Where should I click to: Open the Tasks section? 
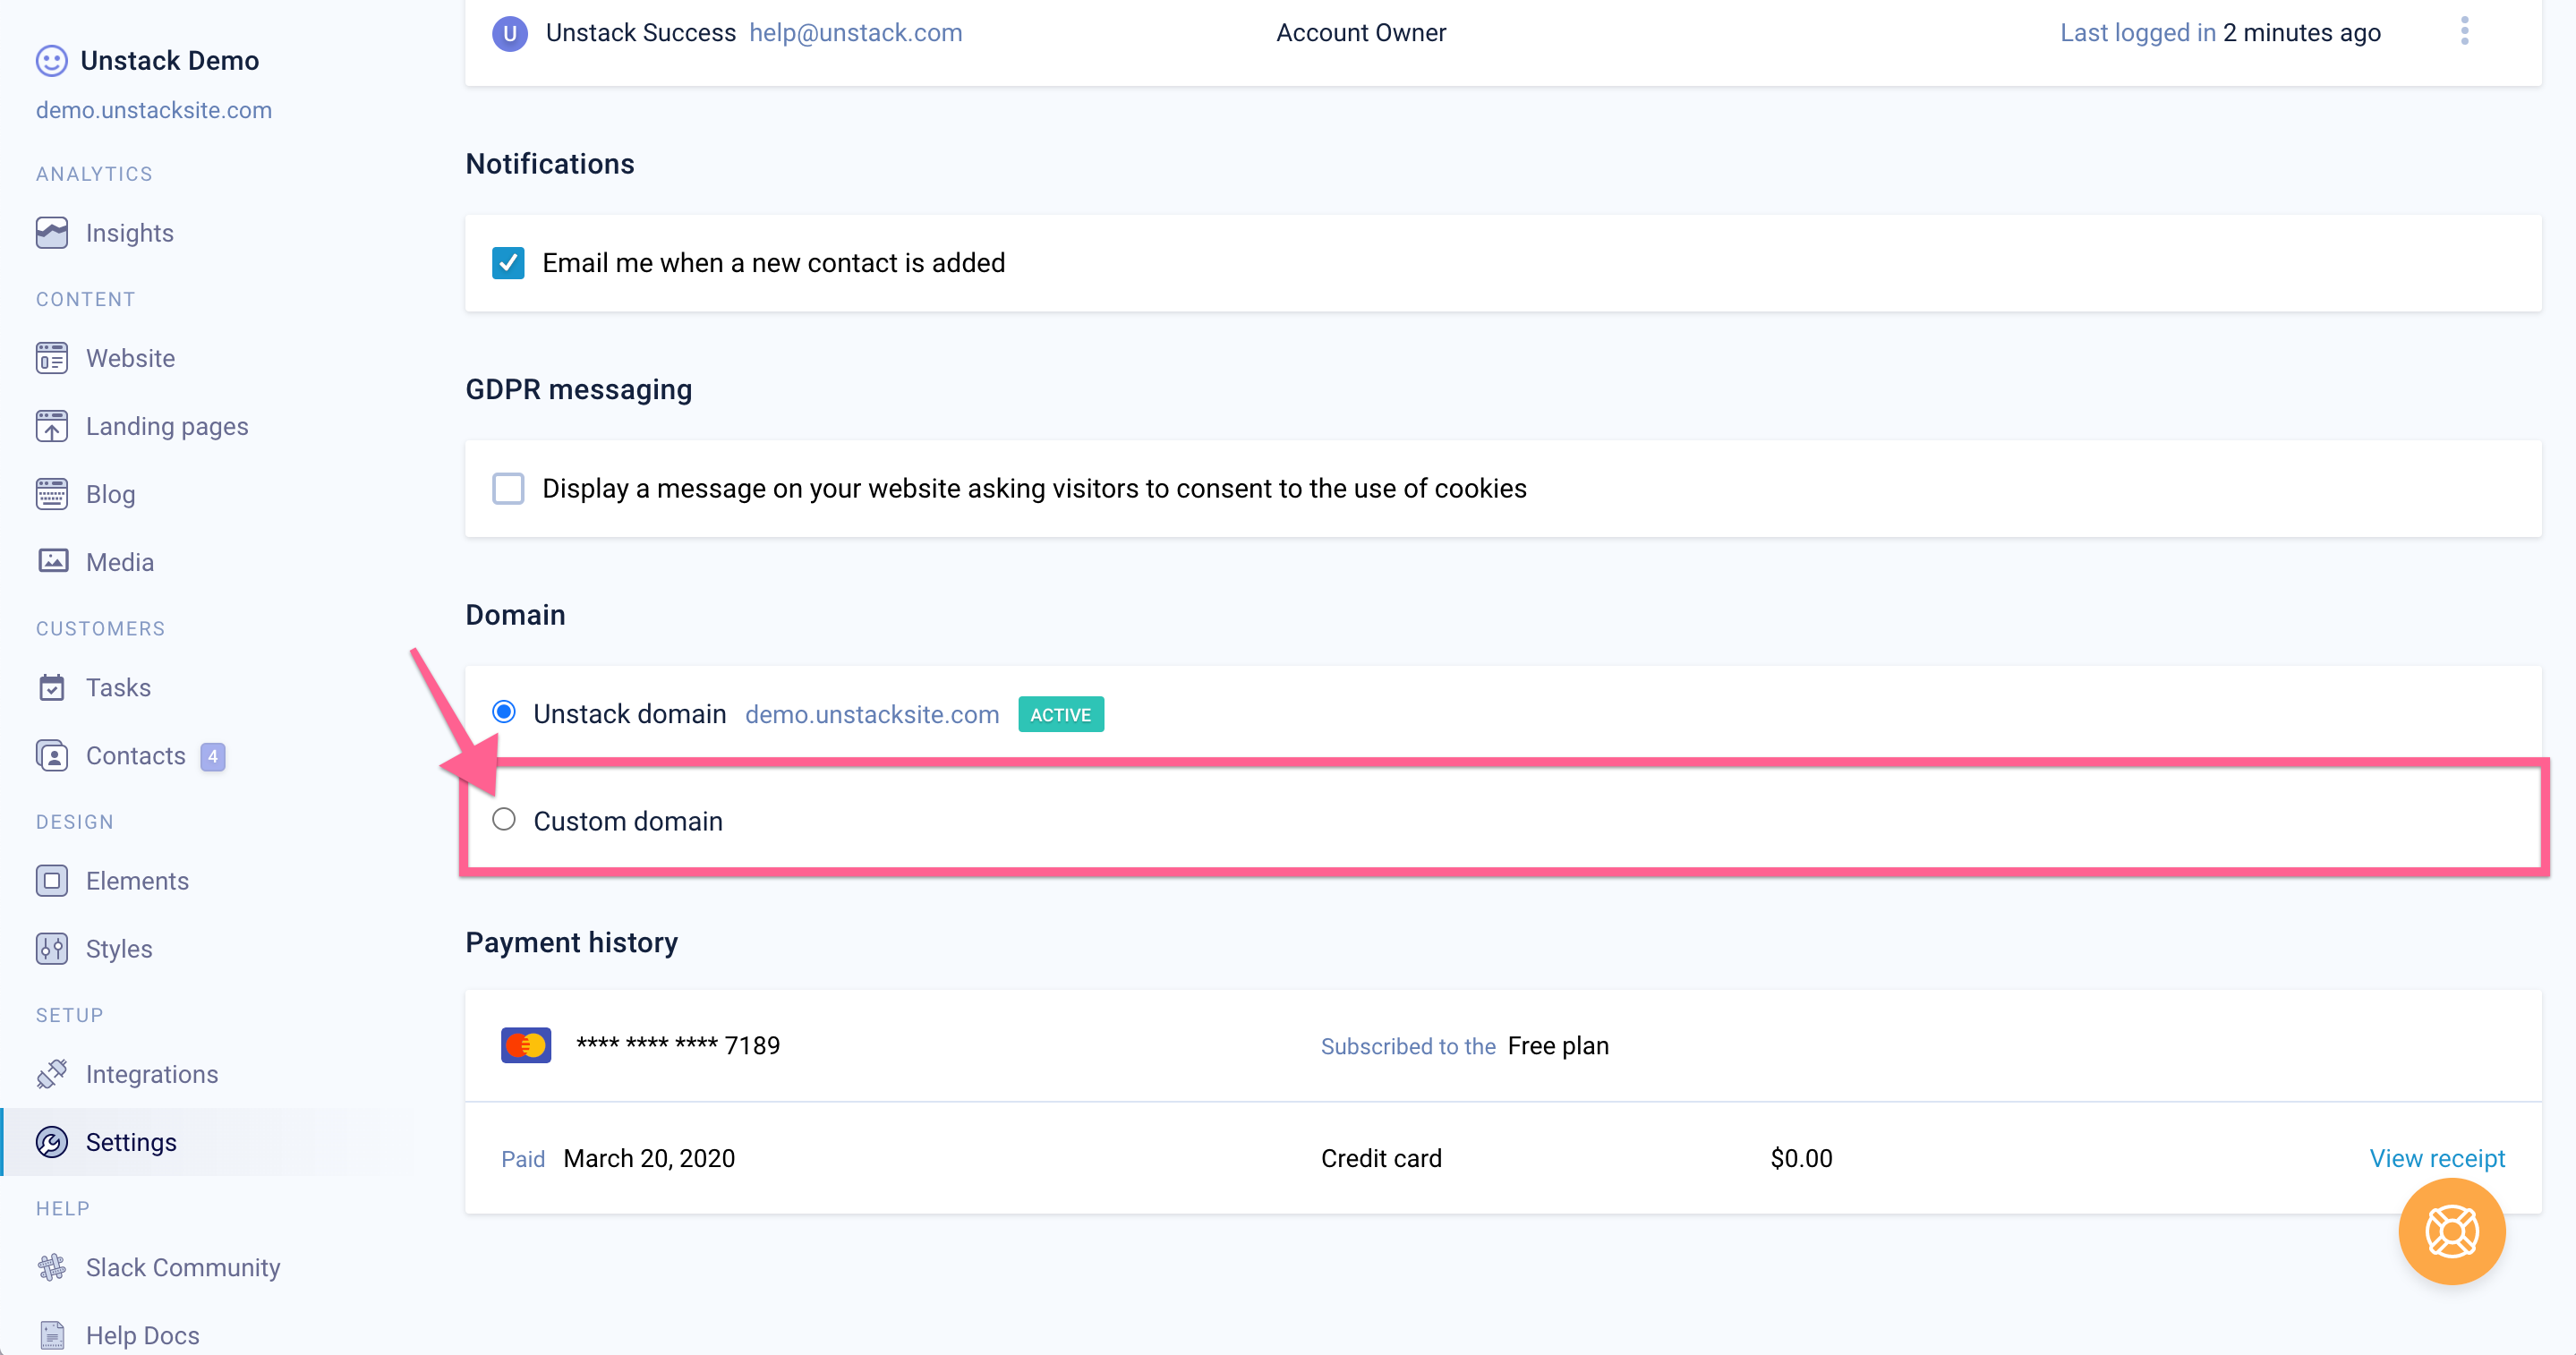119,688
